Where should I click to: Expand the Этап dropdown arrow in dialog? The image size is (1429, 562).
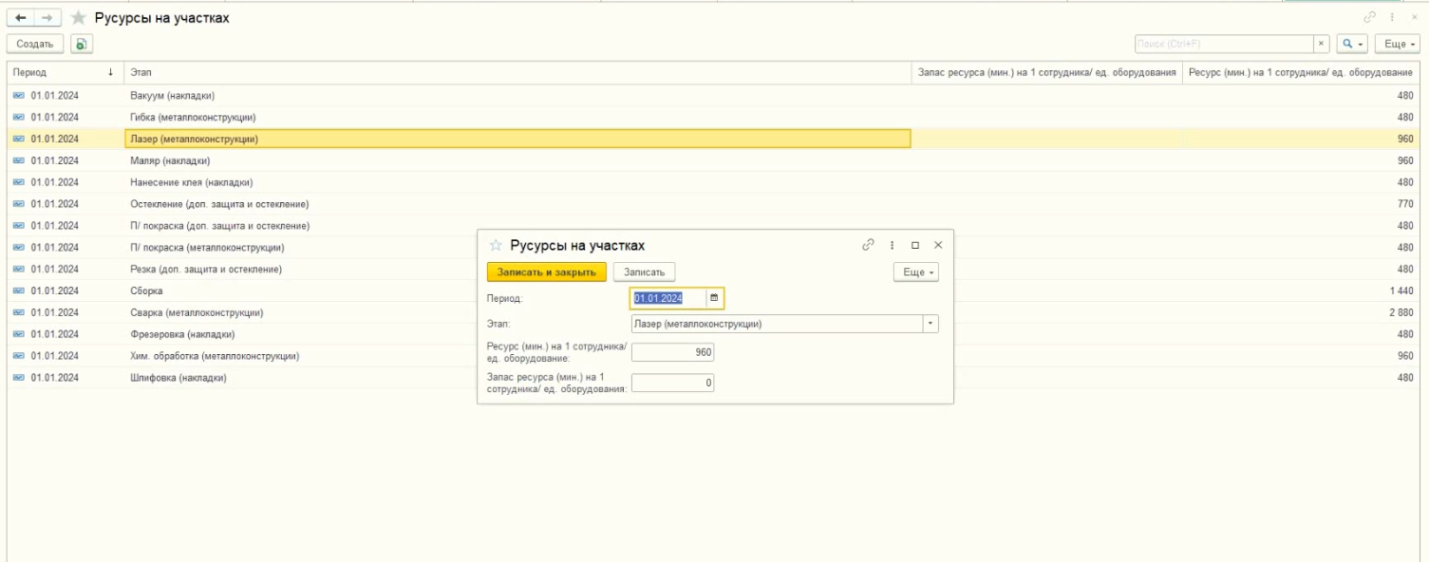931,324
